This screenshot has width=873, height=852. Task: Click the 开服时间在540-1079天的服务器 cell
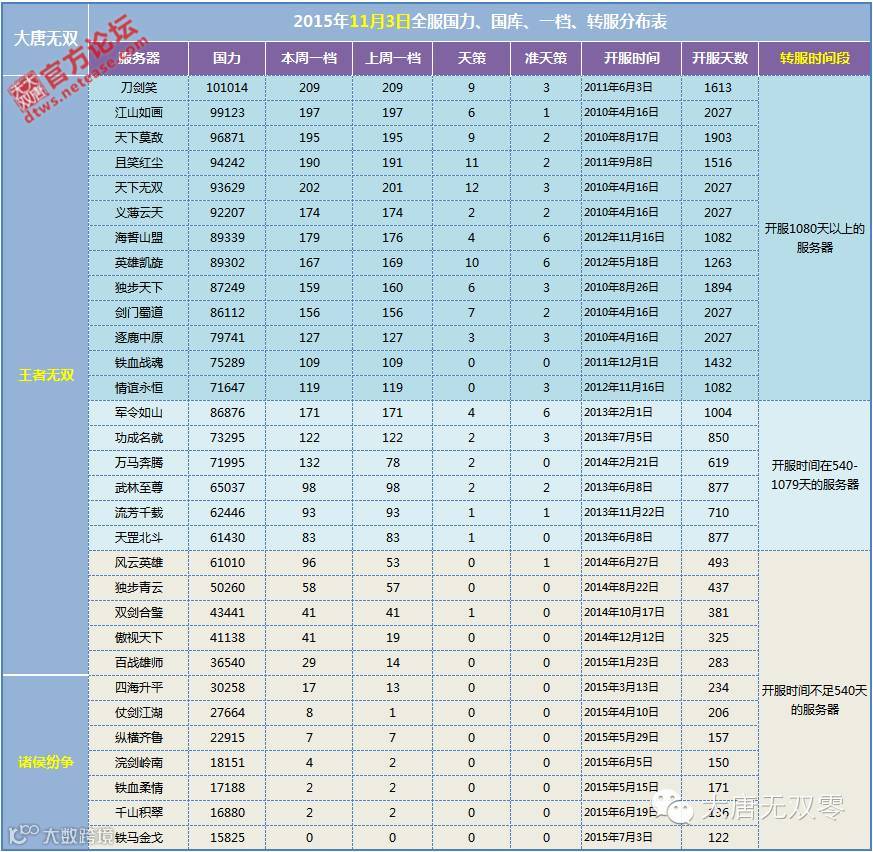[815, 475]
